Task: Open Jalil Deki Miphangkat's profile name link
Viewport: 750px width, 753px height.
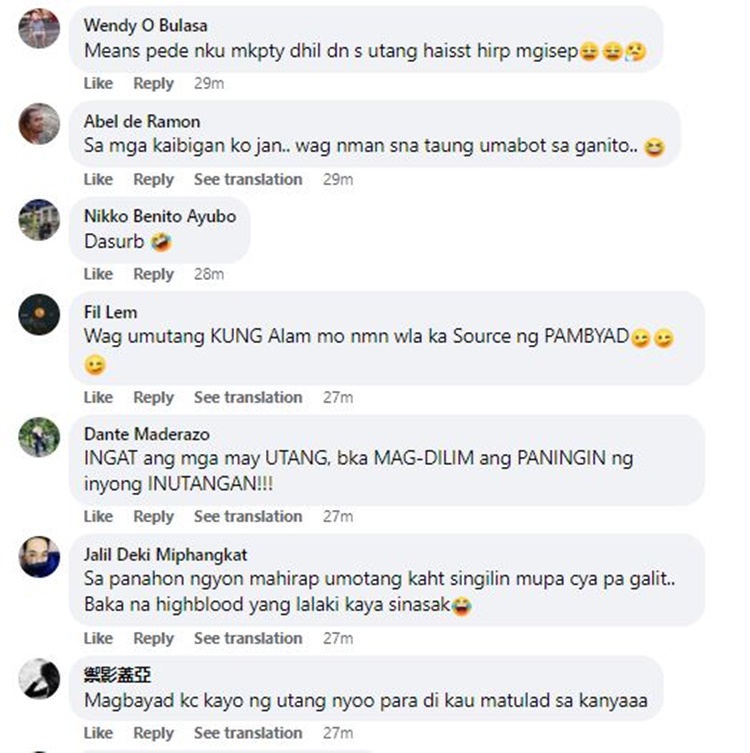Action: point(166,555)
